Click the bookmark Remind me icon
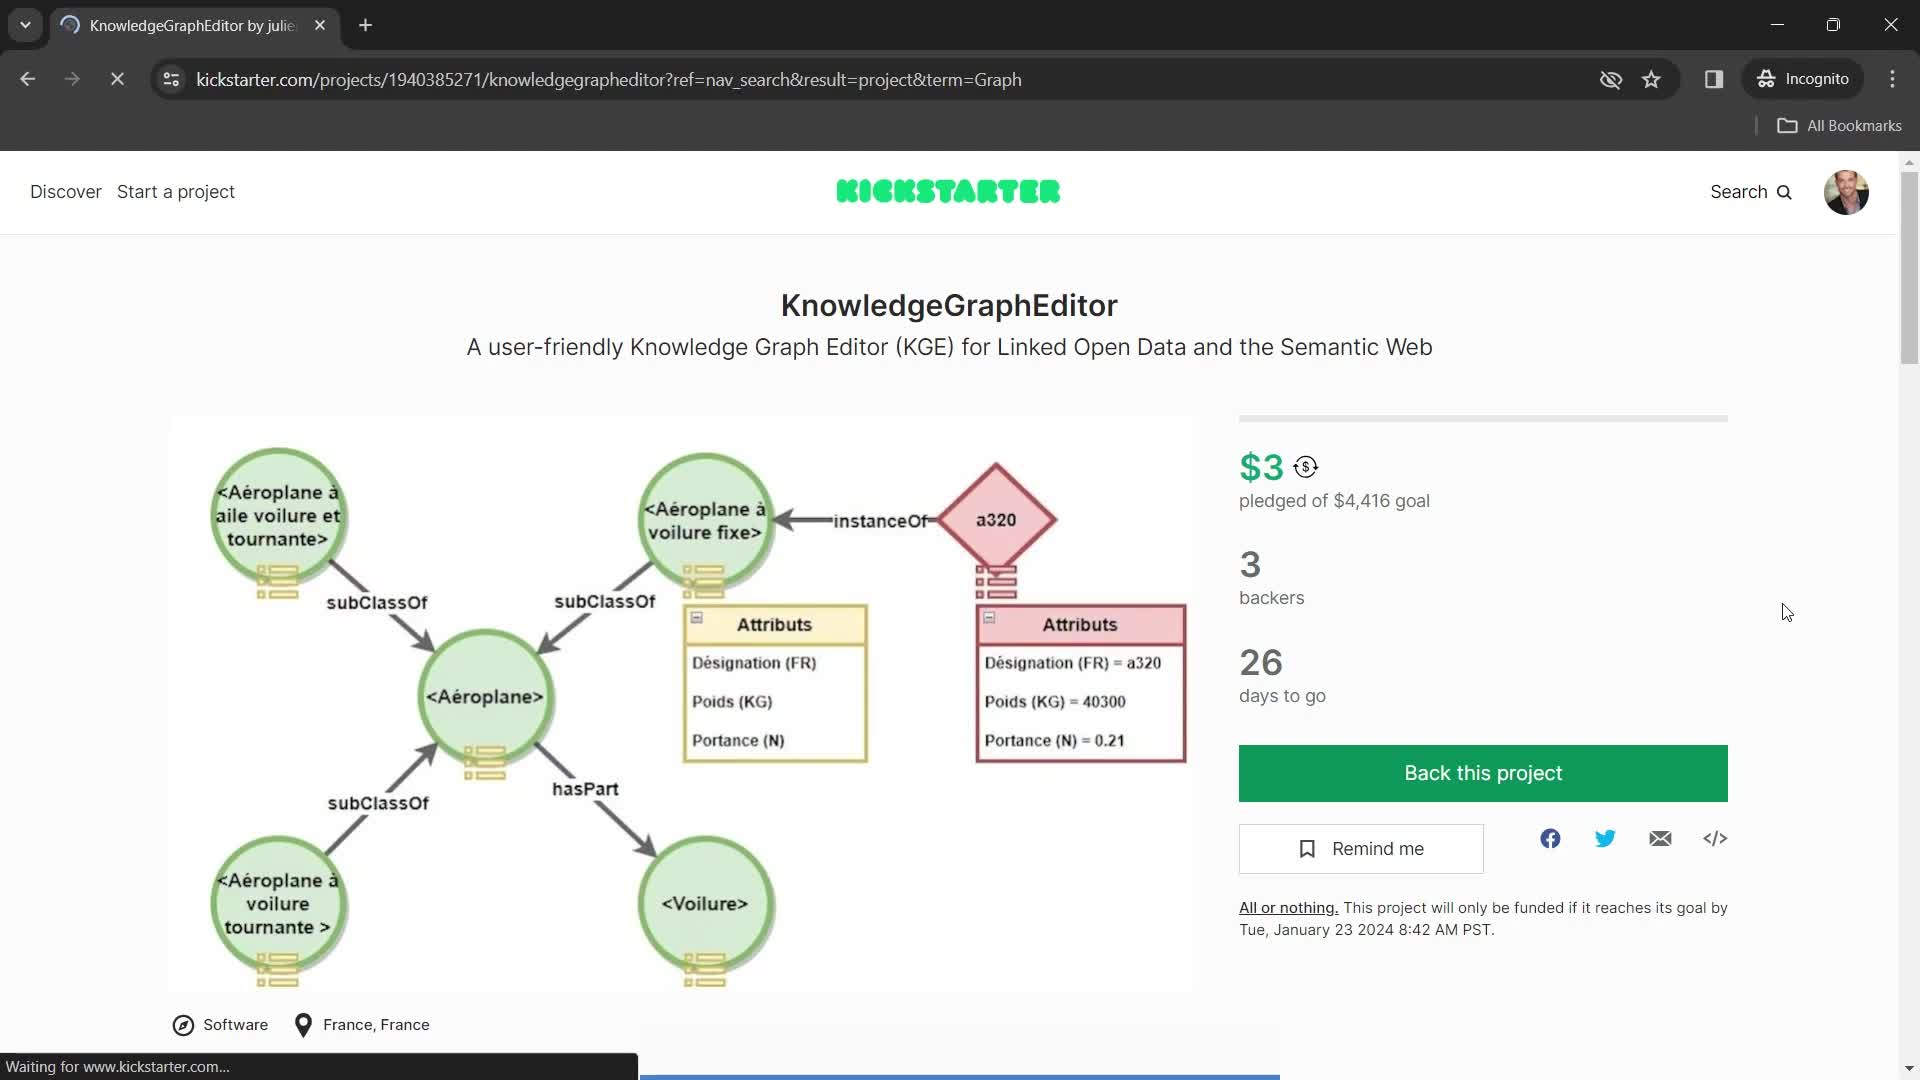The image size is (1920, 1080). tap(1309, 848)
